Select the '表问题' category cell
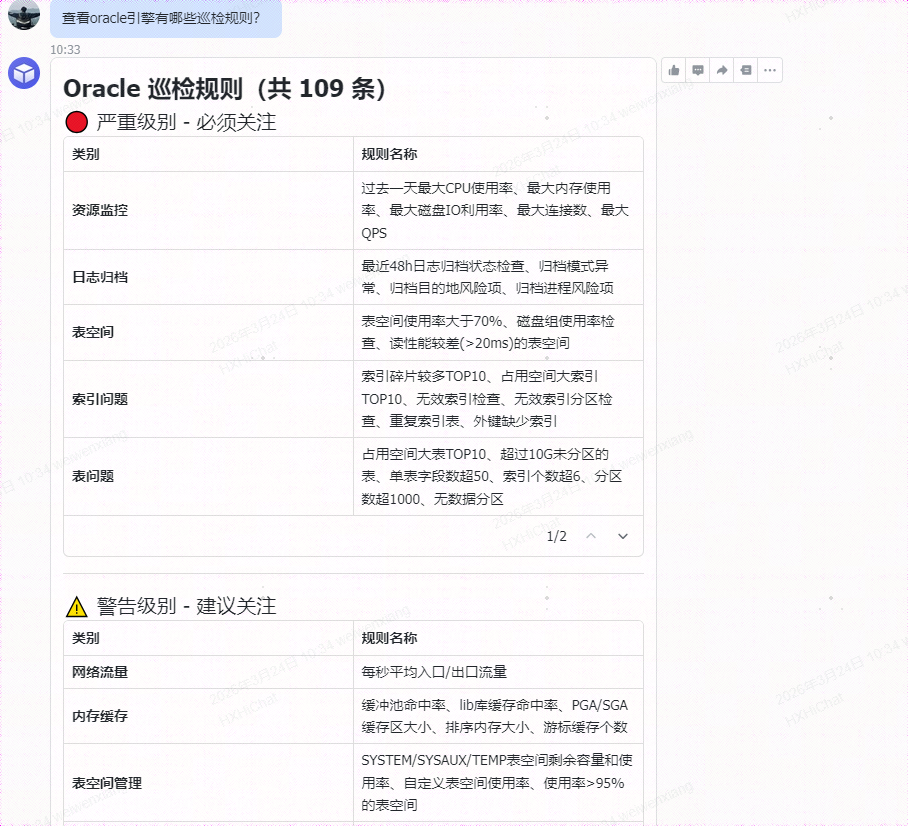This screenshot has height=826, width=908. point(208,477)
